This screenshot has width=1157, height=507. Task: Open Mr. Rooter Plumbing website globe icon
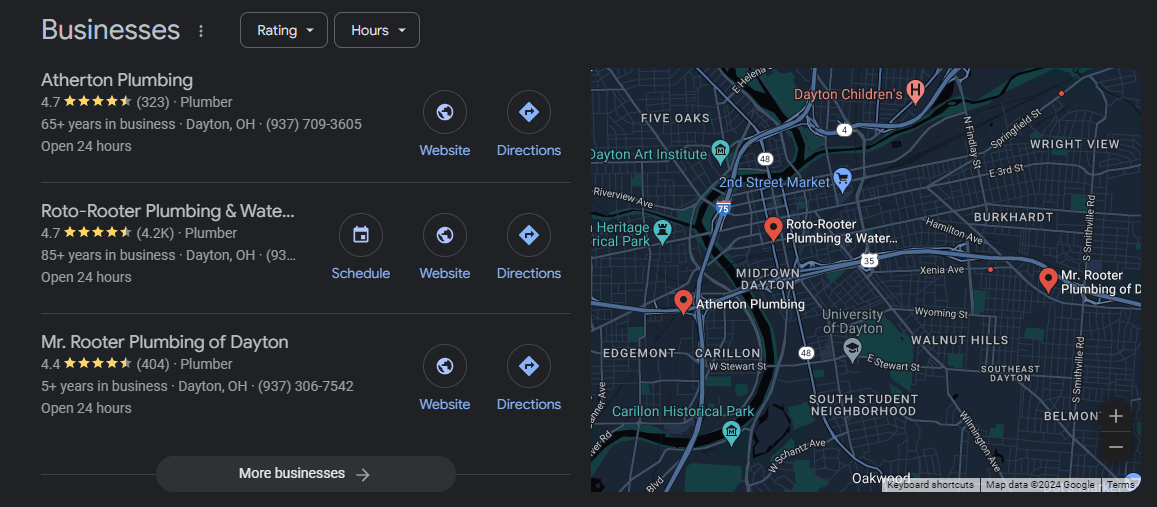tap(444, 366)
